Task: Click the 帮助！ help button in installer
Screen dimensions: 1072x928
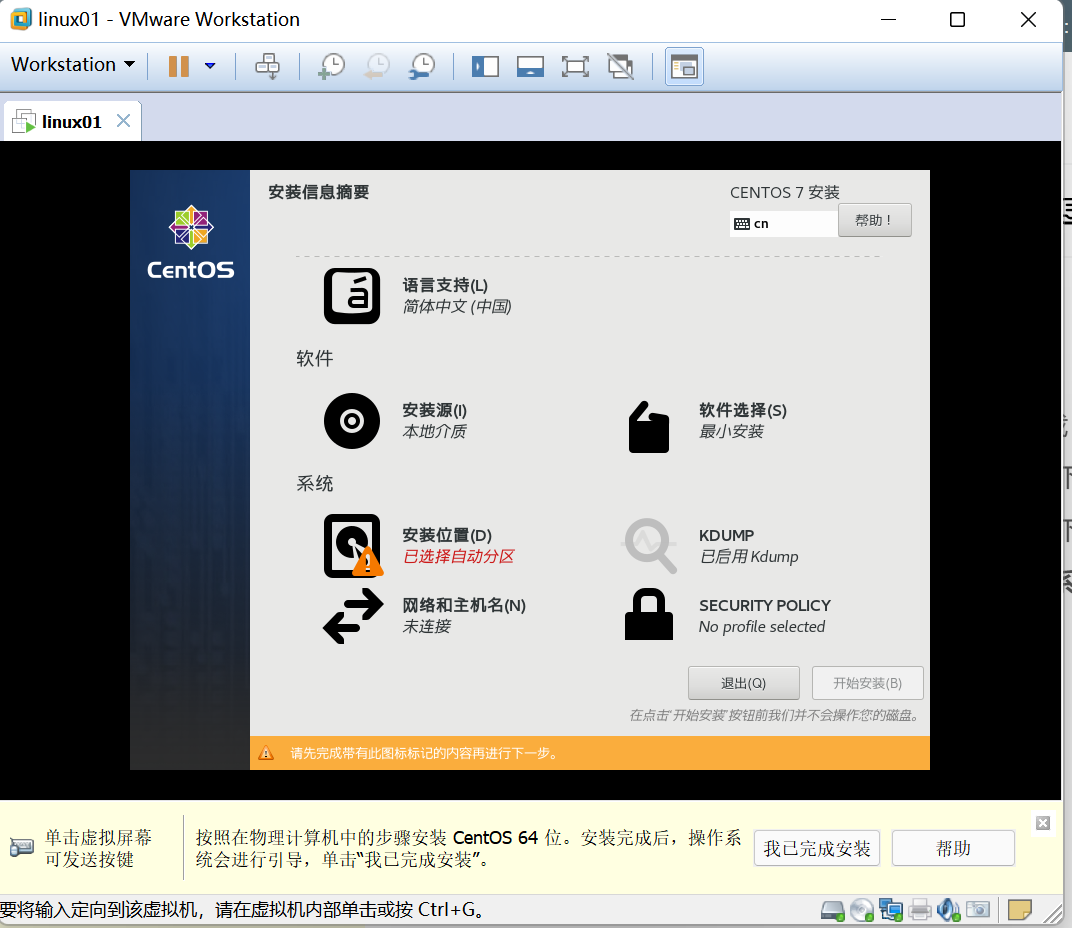Action: coord(874,220)
